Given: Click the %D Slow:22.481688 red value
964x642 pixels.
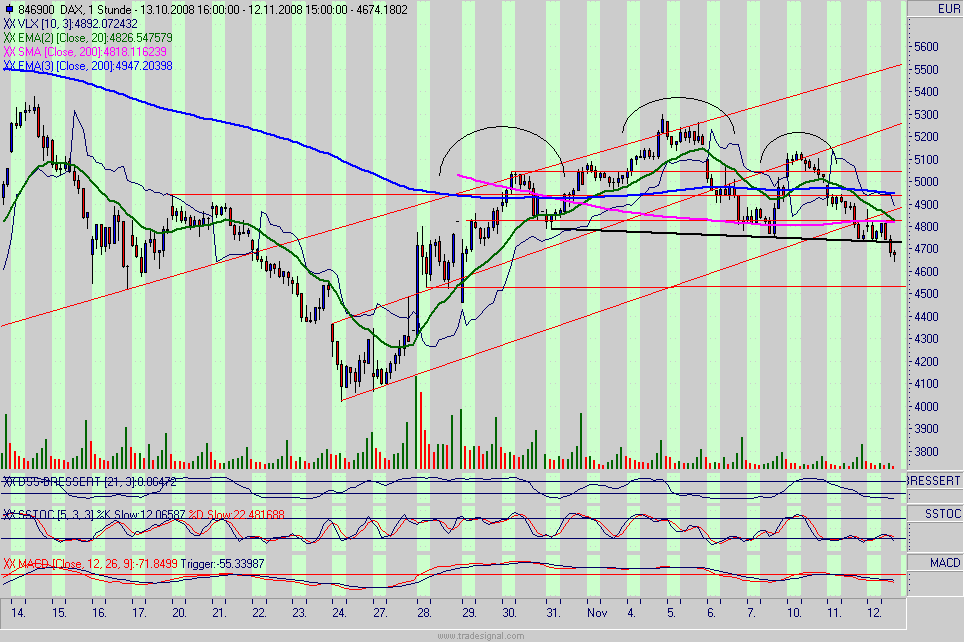Looking at the screenshot, I should 237,515.
